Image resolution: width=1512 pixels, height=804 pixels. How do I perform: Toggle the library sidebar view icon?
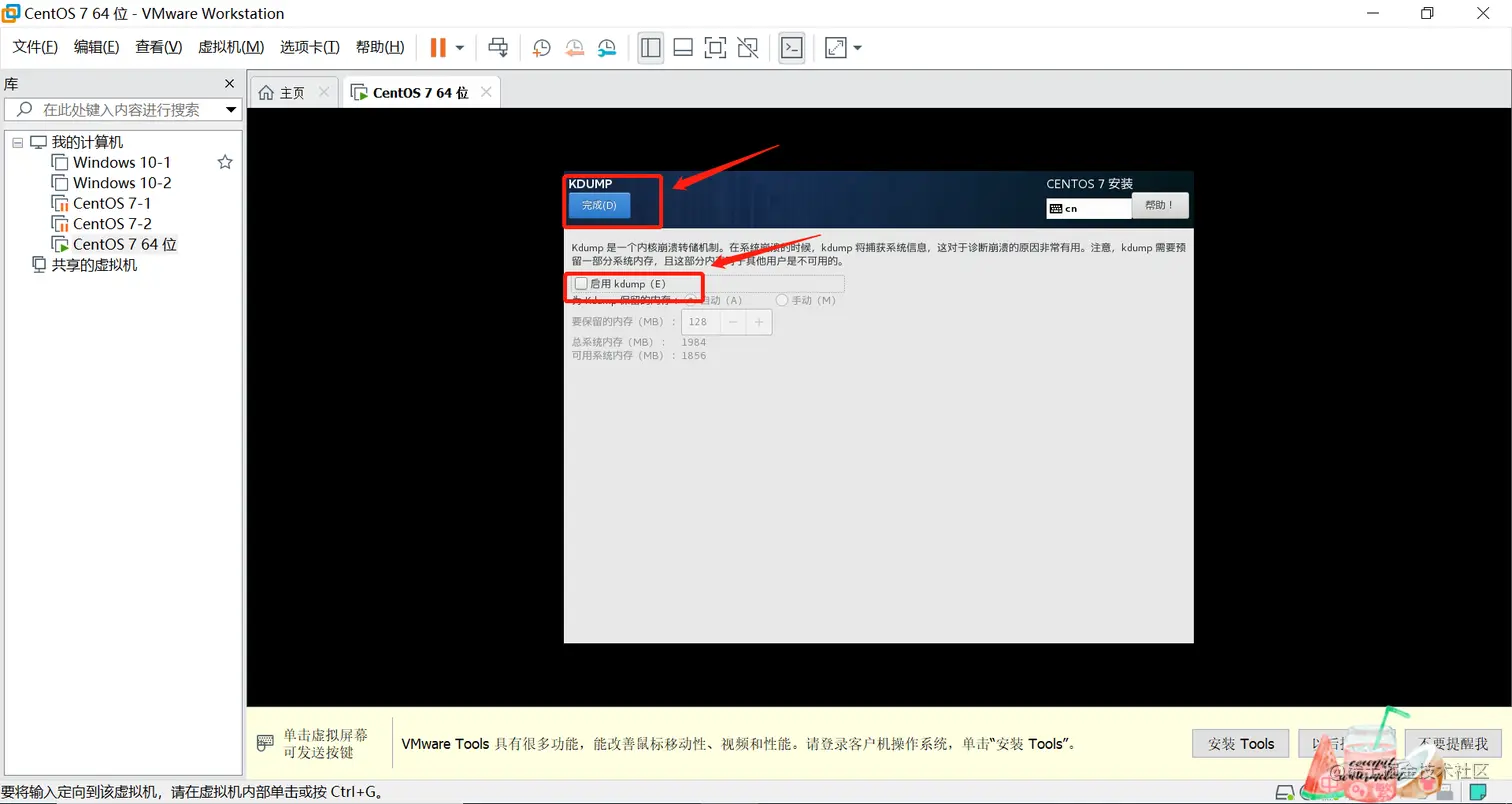pos(651,47)
